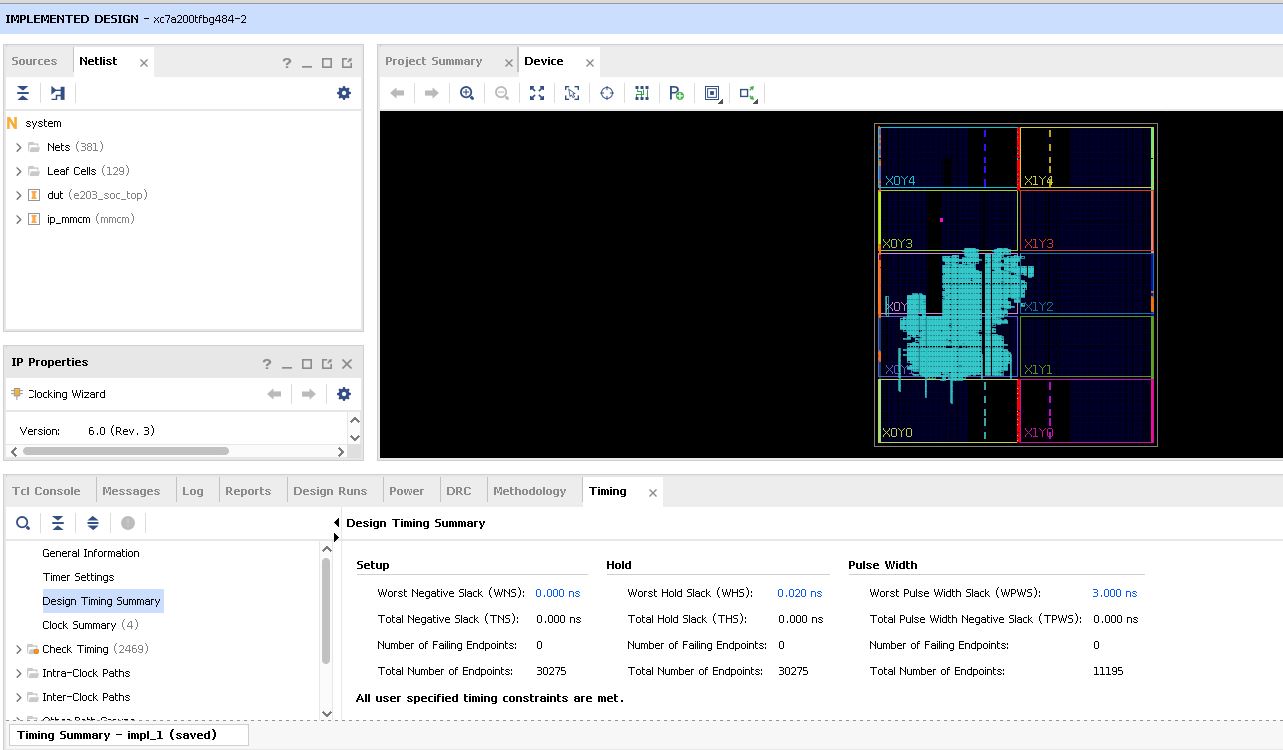Viewport: 1283px width, 750px height.
Task: Click the Worst Hold Slack 0.020 ns link
Action: tap(799, 593)
